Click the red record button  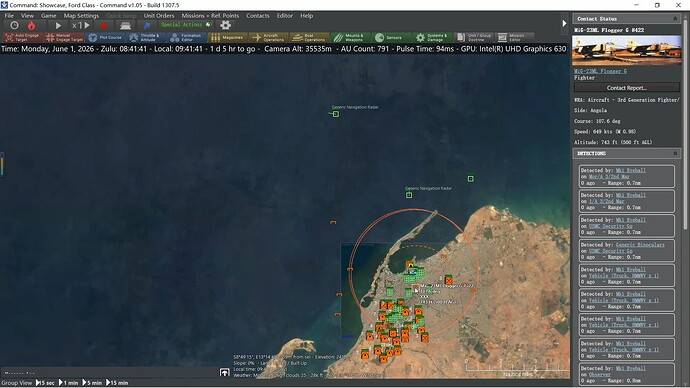point(103,26)
